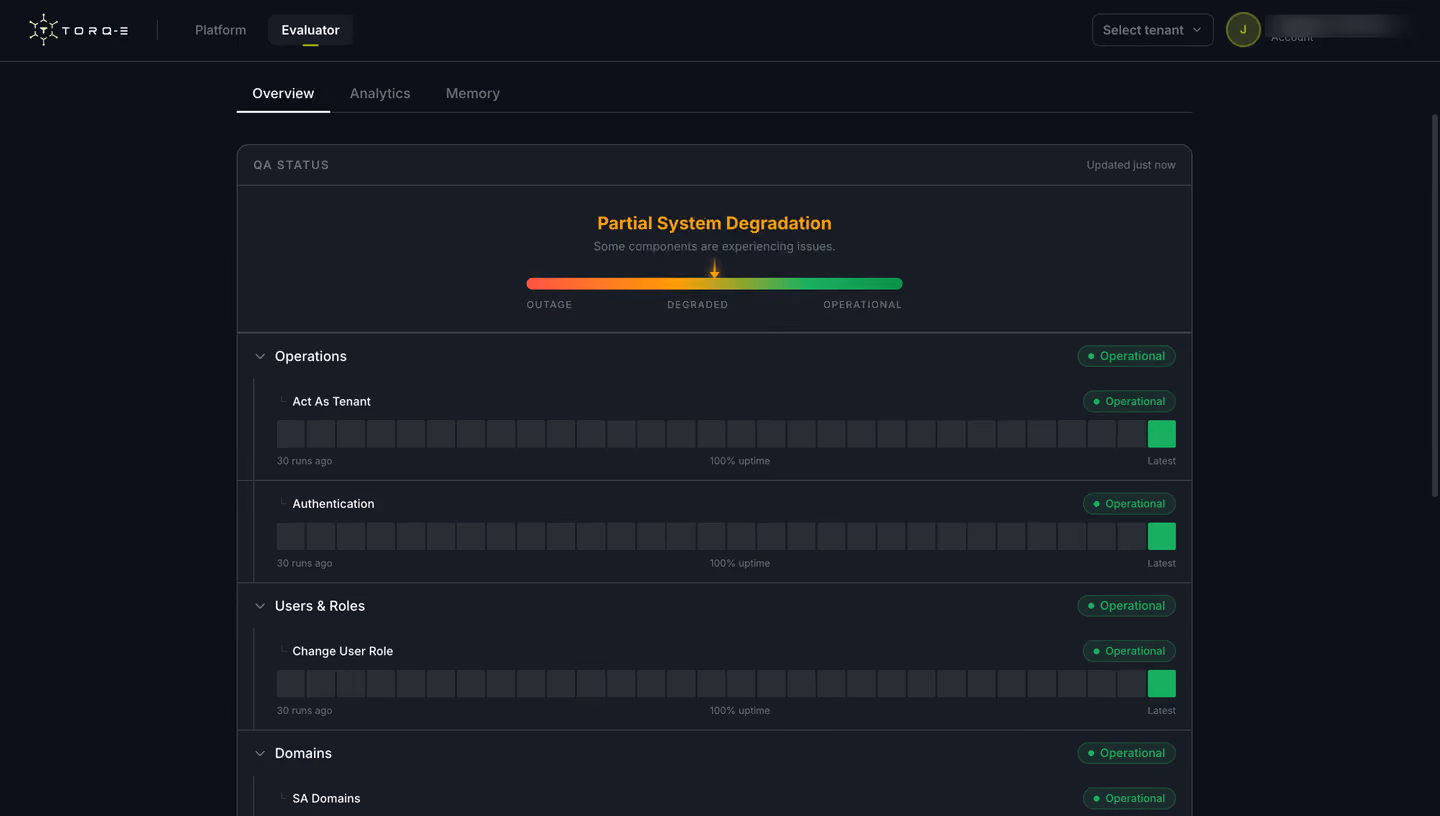Click the OUTAGE gauge label

(549, 305)
